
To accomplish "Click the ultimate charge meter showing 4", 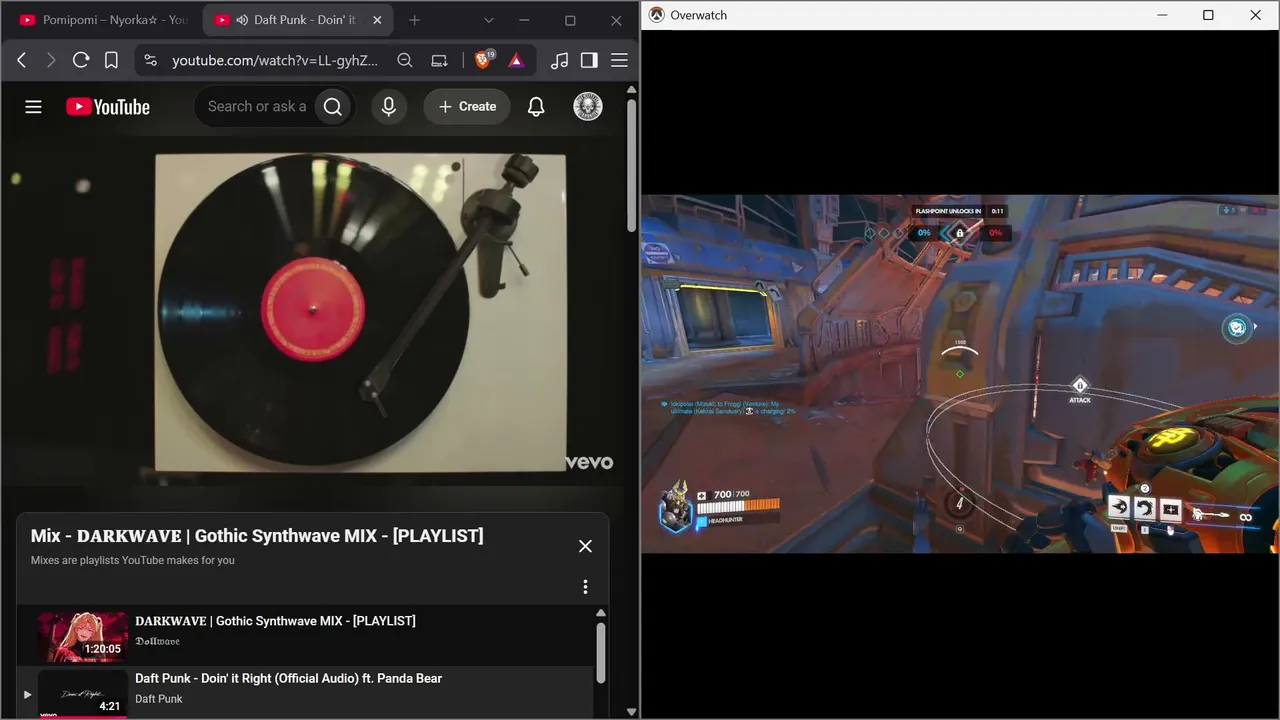I will 960,504.
